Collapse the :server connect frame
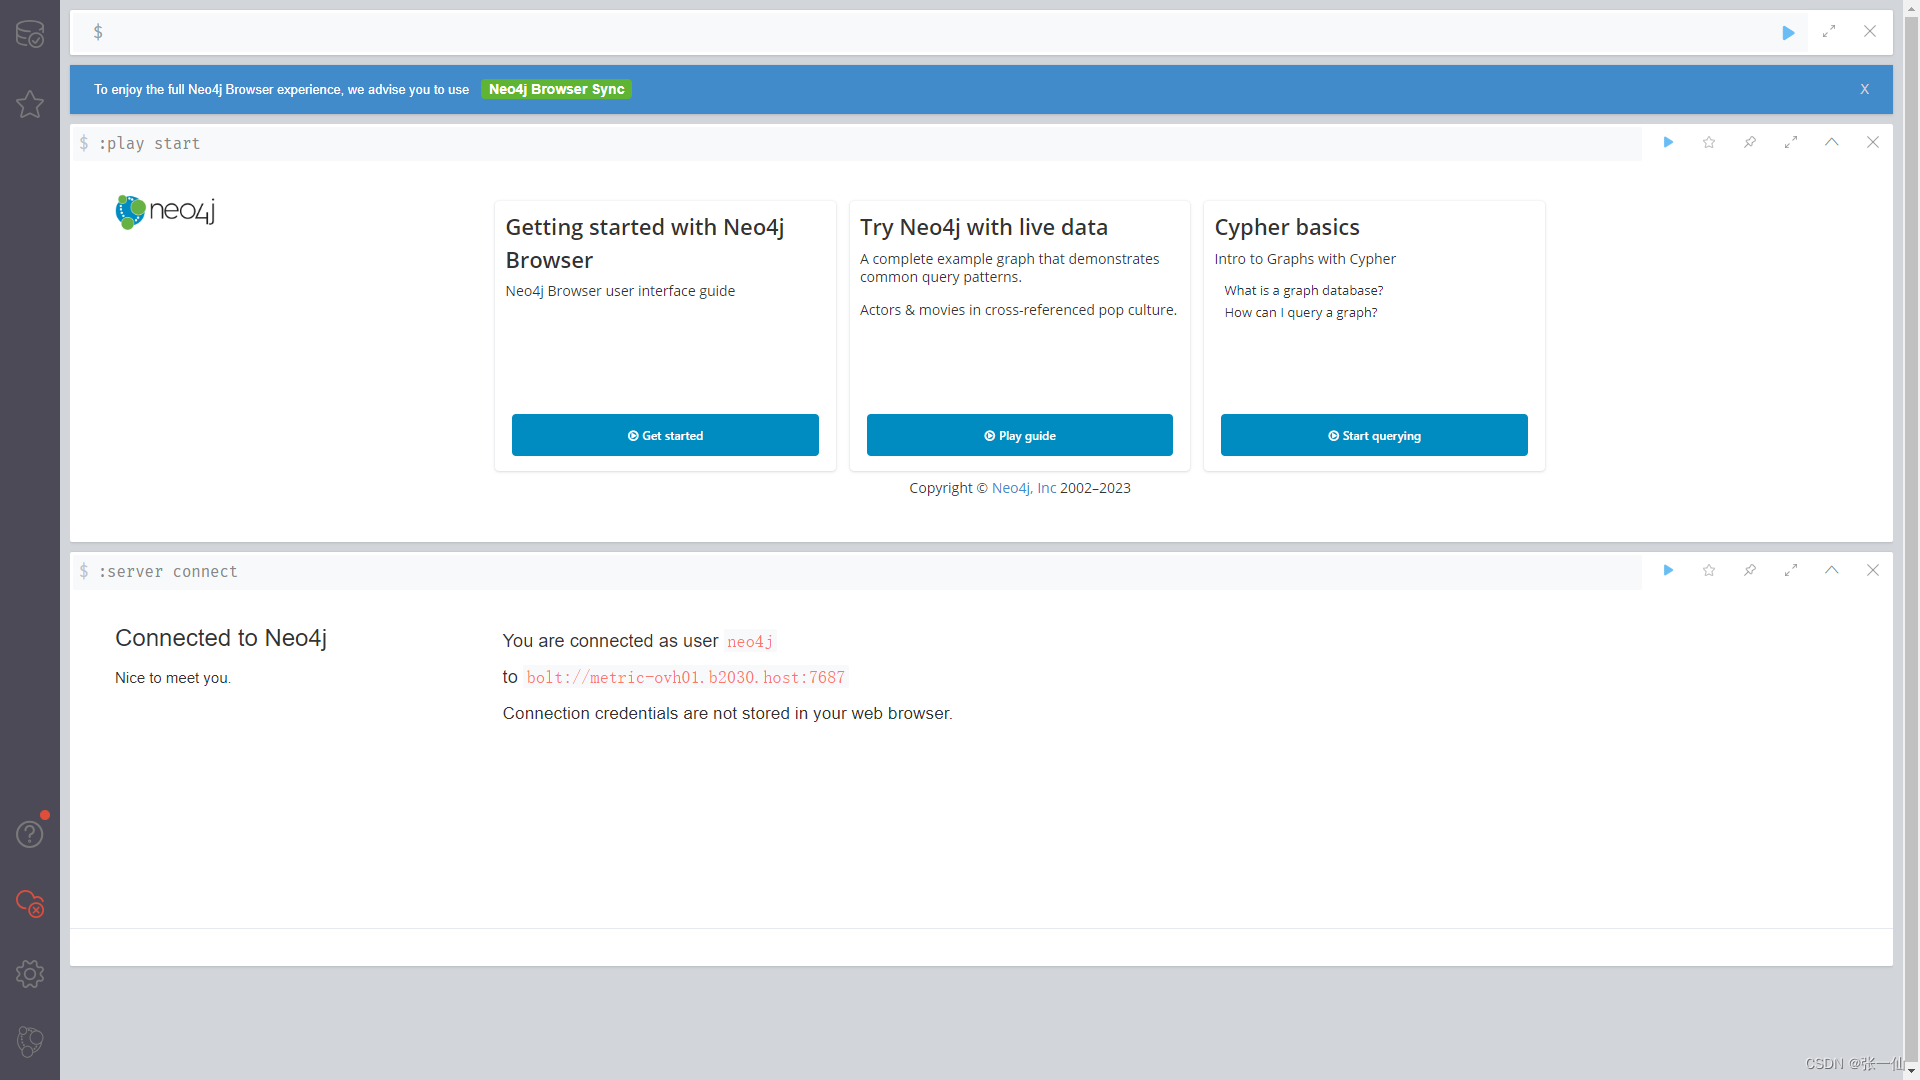The height and width of the screenshot is (1080, 1920). (x=1831, y=571)
